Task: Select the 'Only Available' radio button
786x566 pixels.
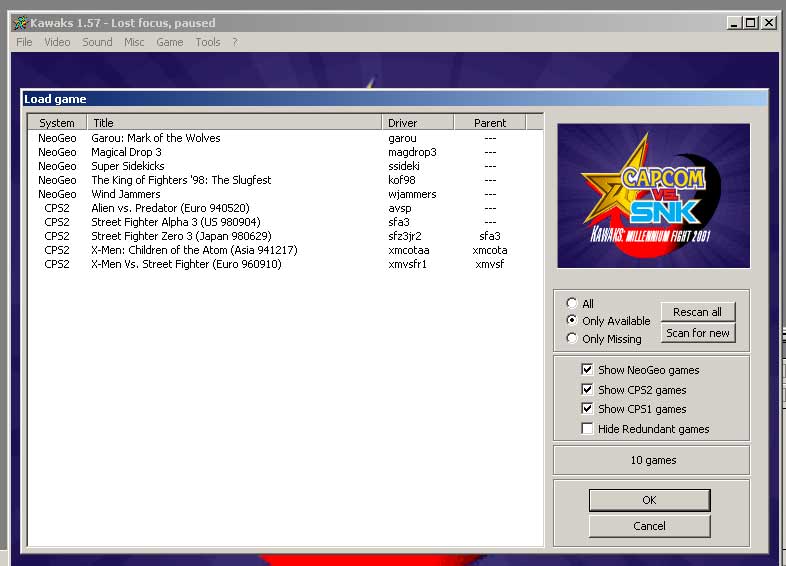Action: (572, 321)
